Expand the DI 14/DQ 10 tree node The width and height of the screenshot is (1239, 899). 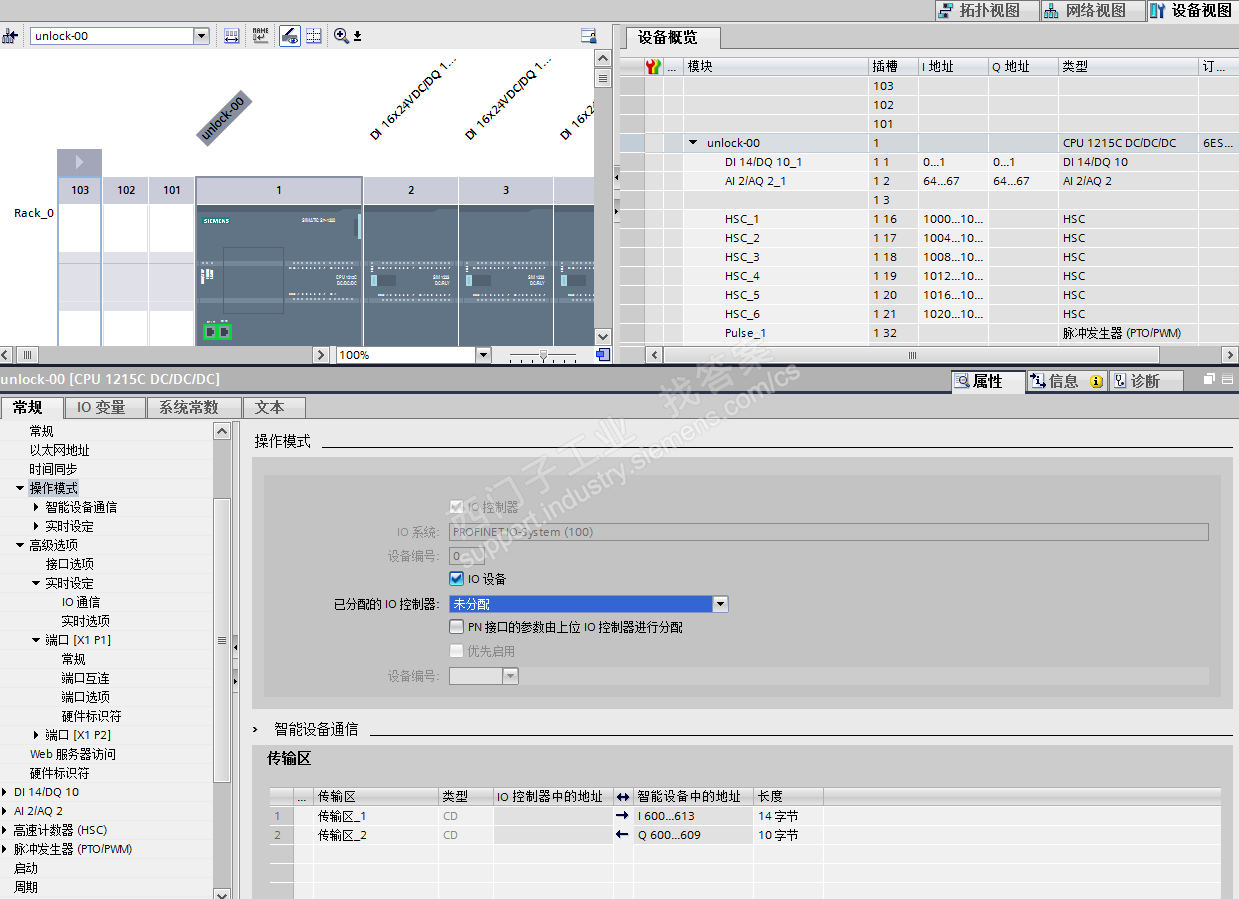click(5, 792)
